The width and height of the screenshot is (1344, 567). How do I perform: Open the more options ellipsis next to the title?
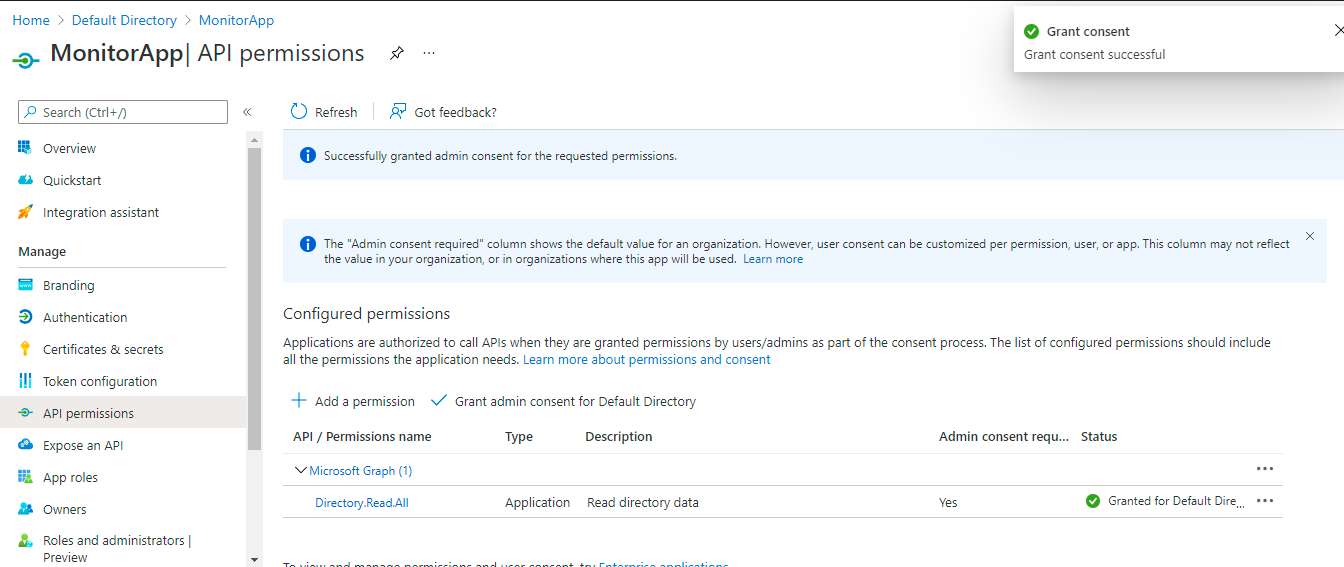(429, 53)
